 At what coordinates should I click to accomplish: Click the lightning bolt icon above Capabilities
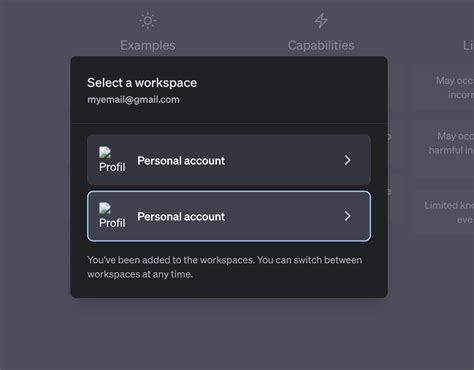321,21
